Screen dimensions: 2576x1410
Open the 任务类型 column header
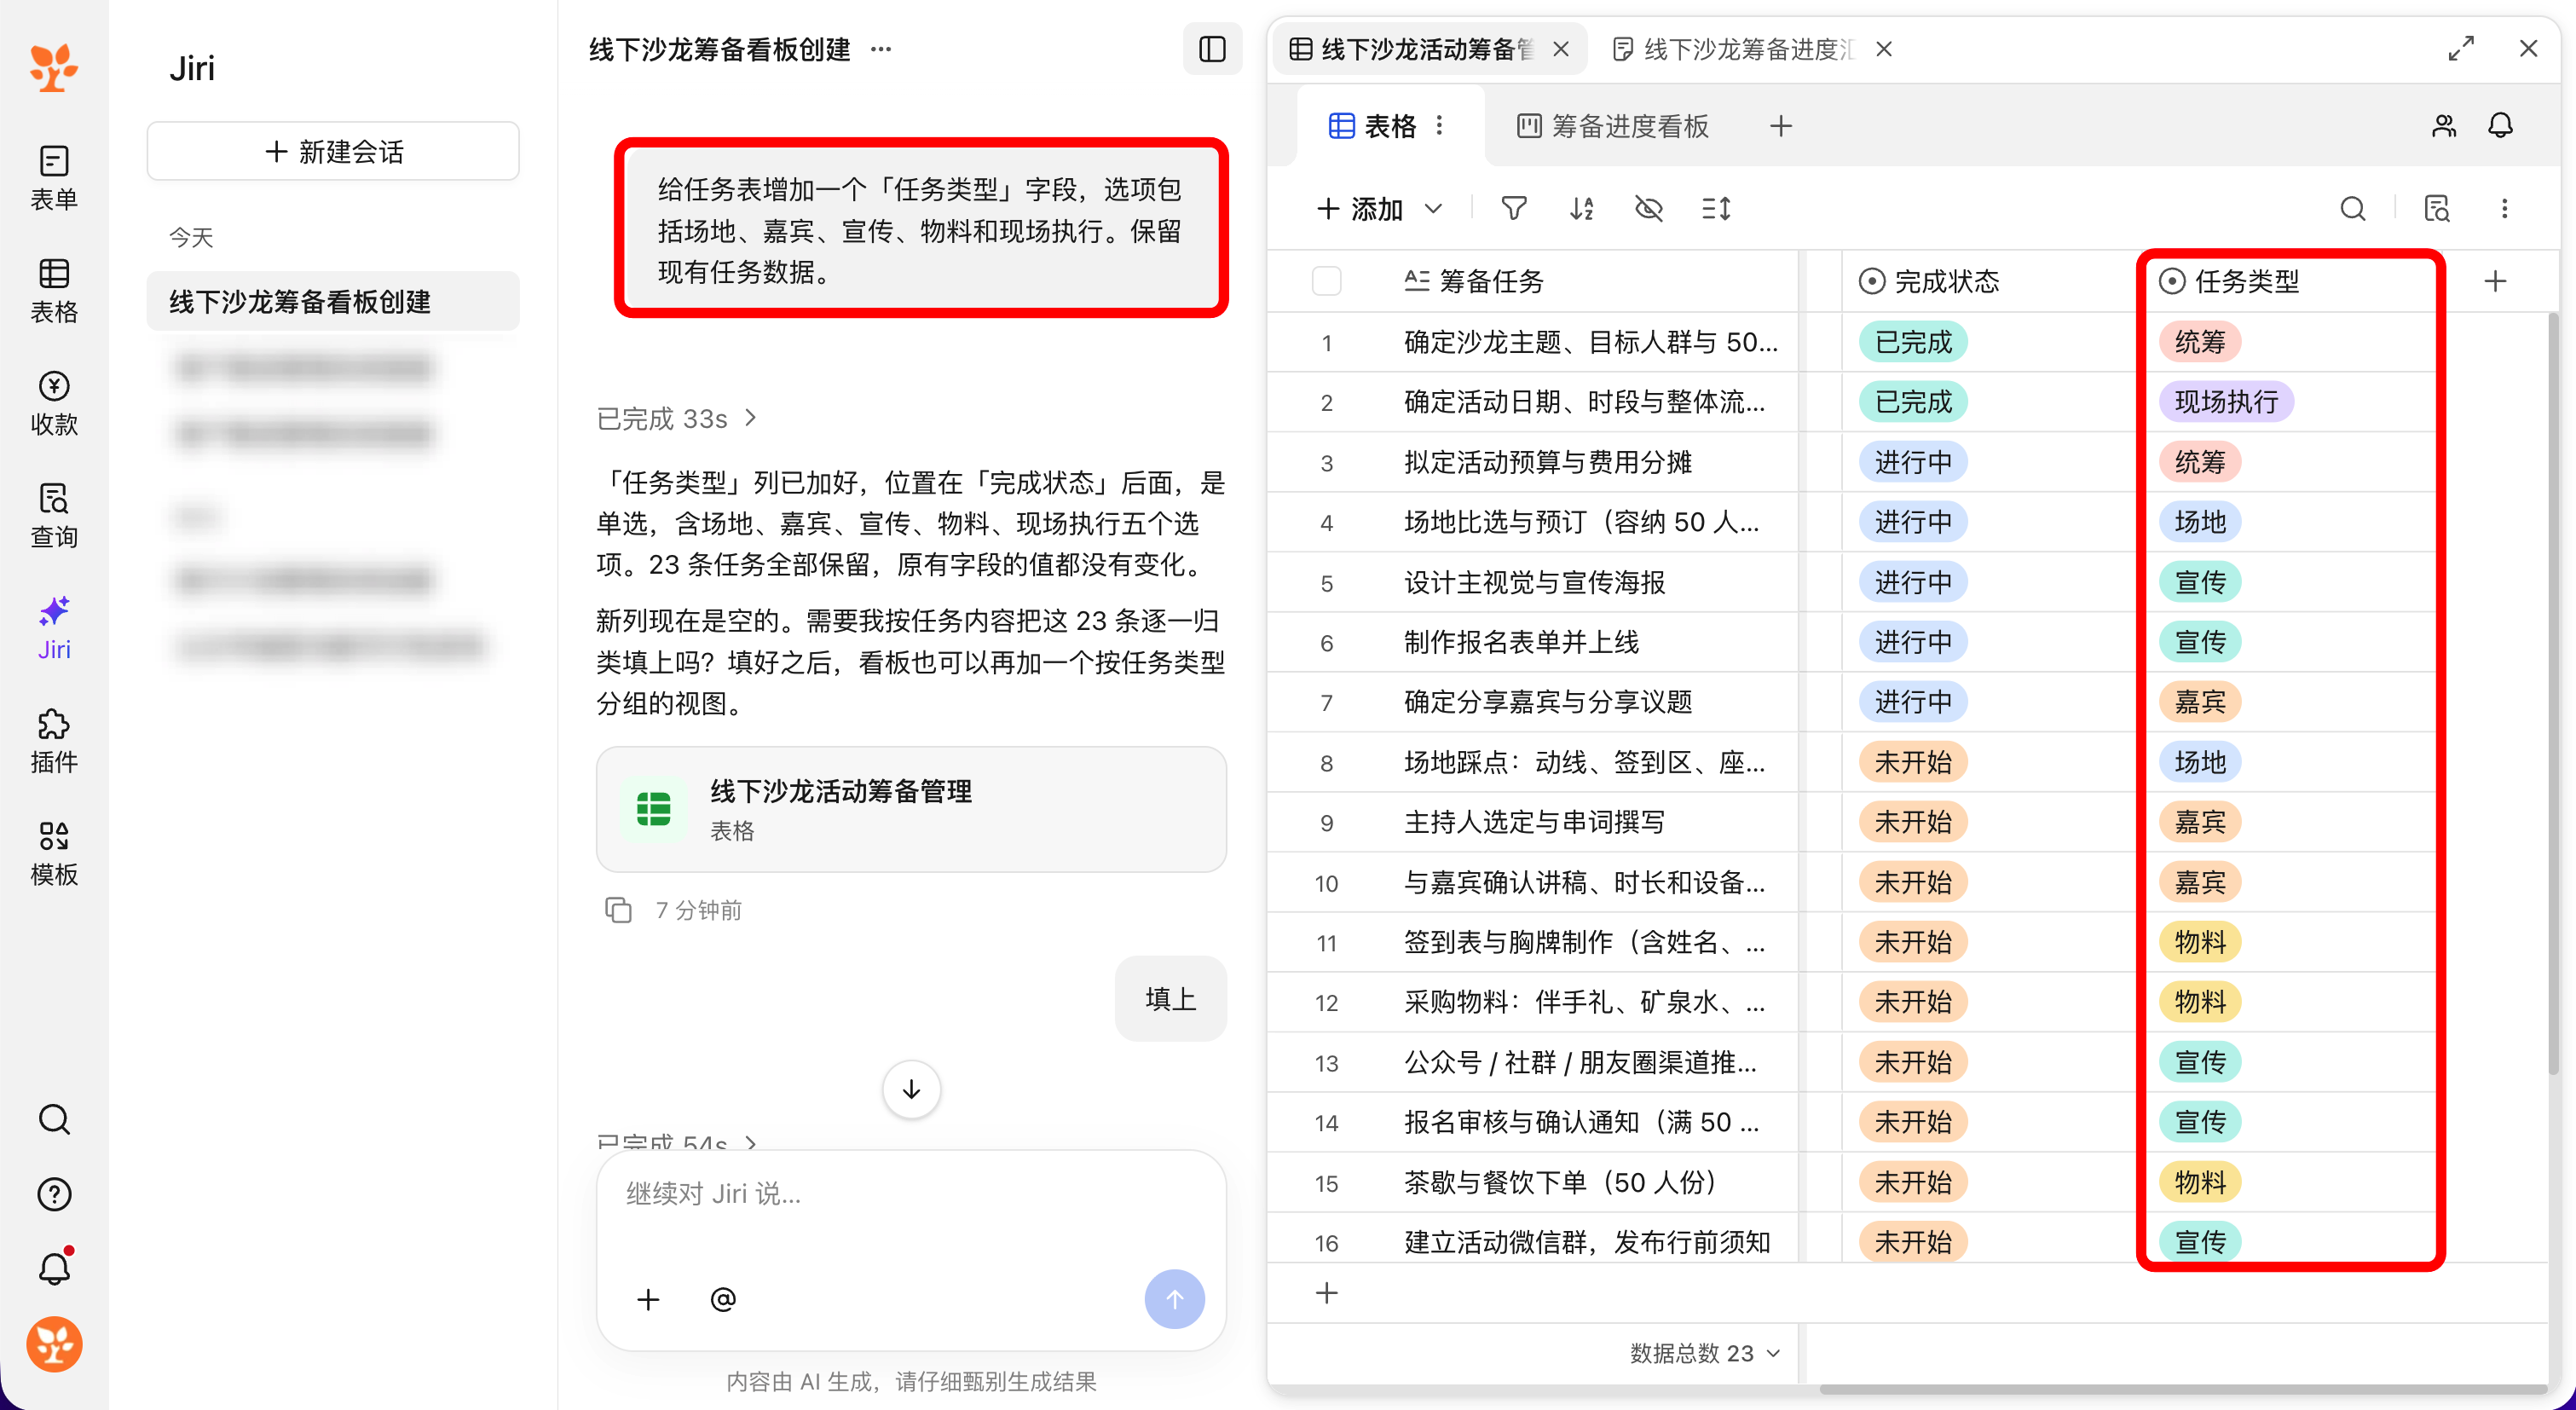pyautogui.click(x=2290, y=281)
